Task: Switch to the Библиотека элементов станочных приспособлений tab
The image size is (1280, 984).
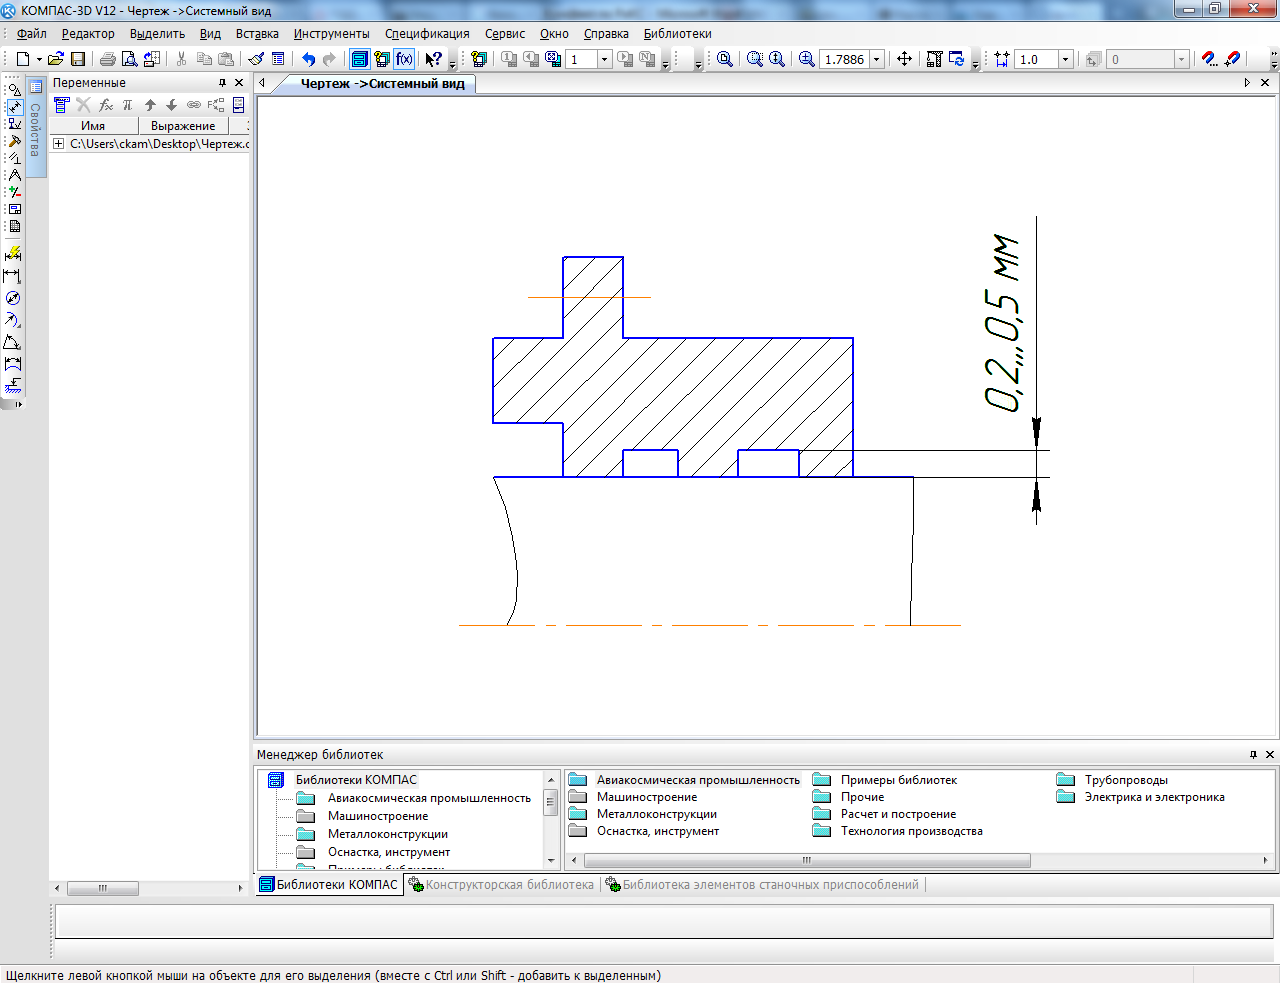Action: (x=763, y=885)
